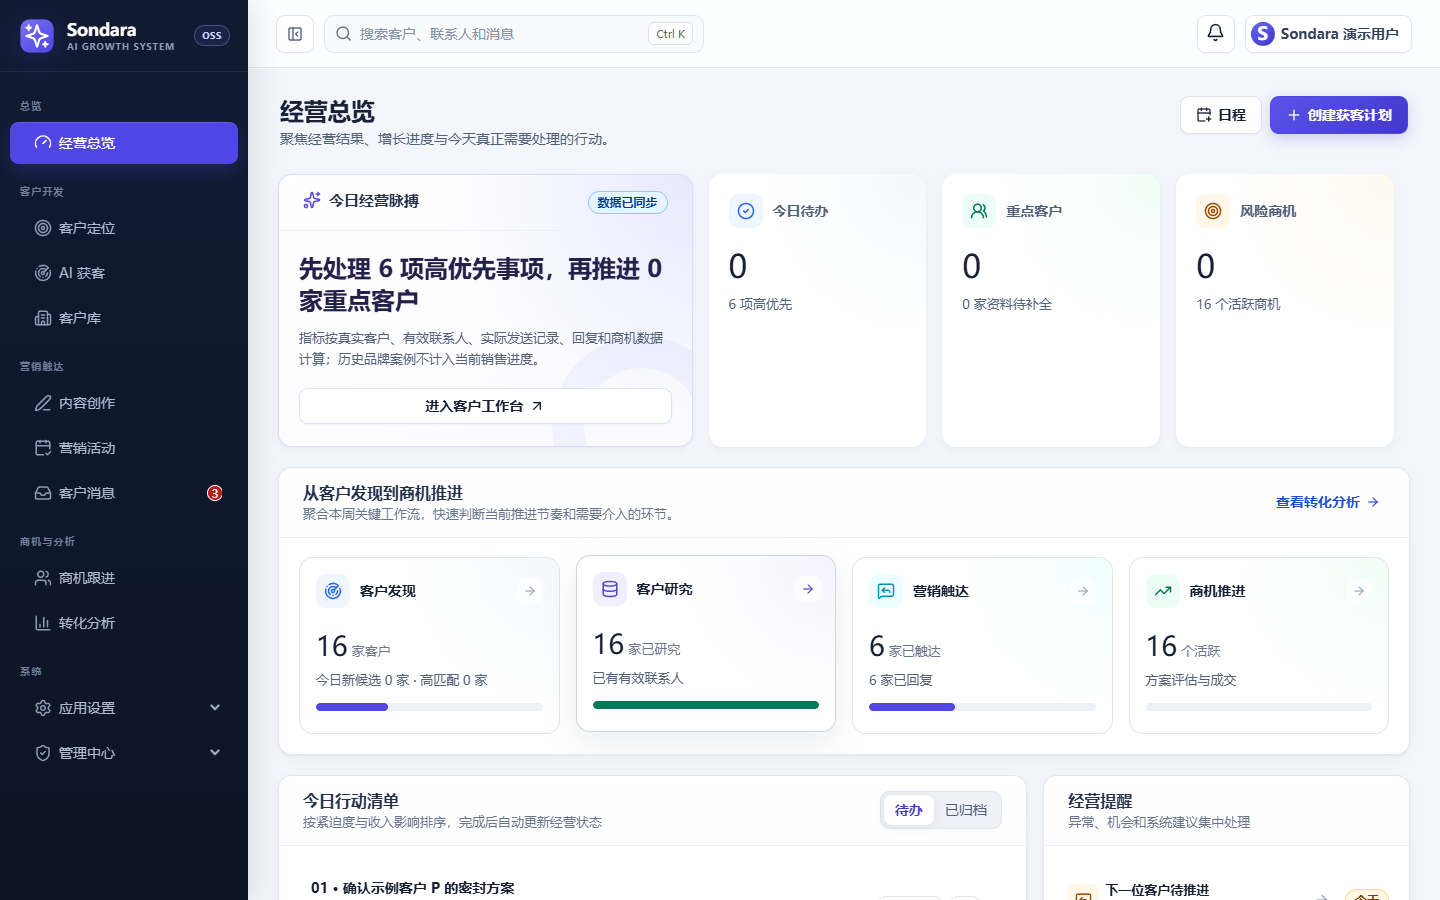Open 客户消息 inbox
The height and width of the screenshot is (900, 1440).
point(124,493)
